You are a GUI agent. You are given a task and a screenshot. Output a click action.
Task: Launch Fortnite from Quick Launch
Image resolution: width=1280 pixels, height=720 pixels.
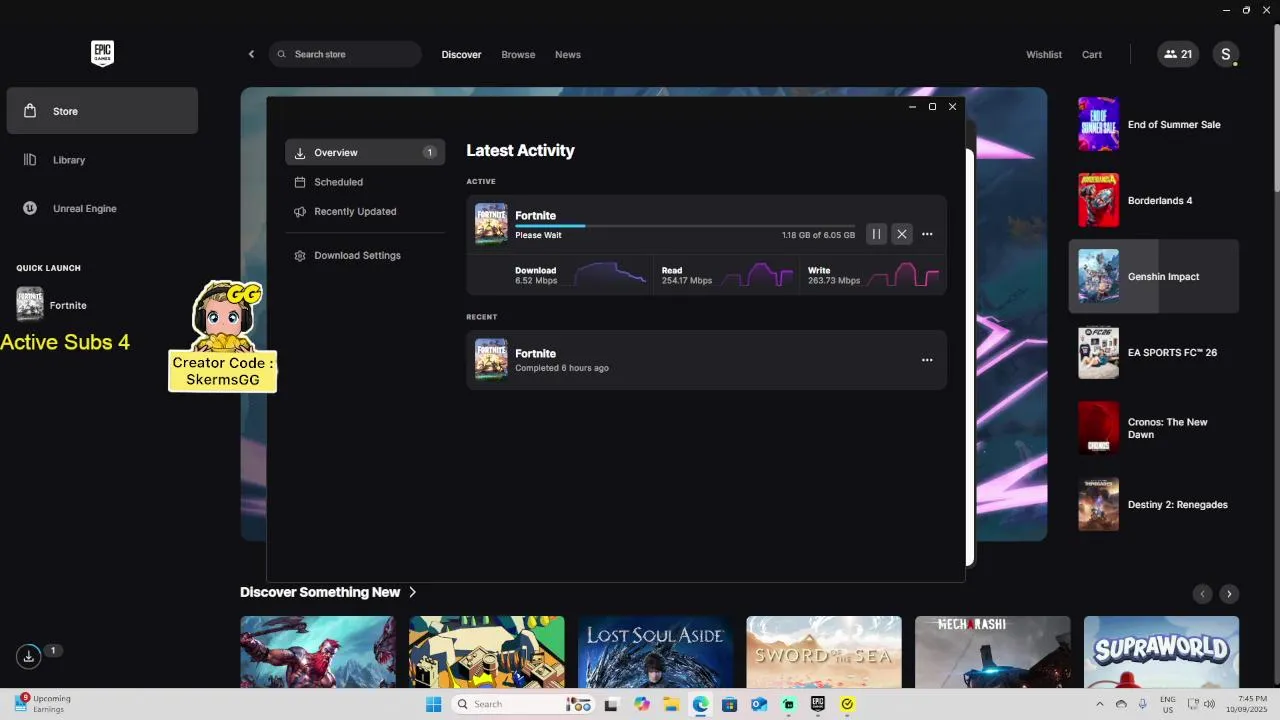52,305
